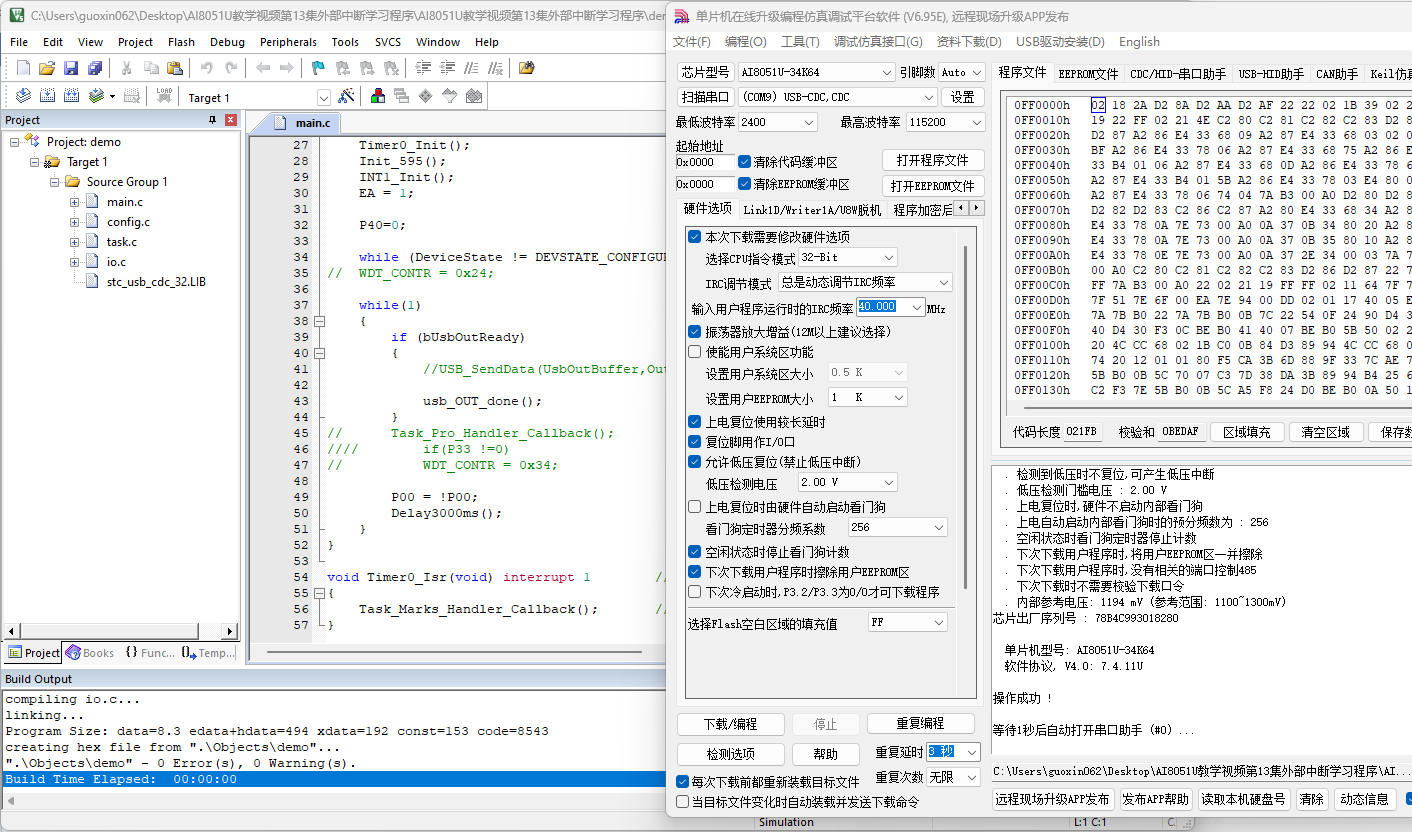Click the Copy icon in Keil toolbar
1412x832 pixels.
(151, 68)
